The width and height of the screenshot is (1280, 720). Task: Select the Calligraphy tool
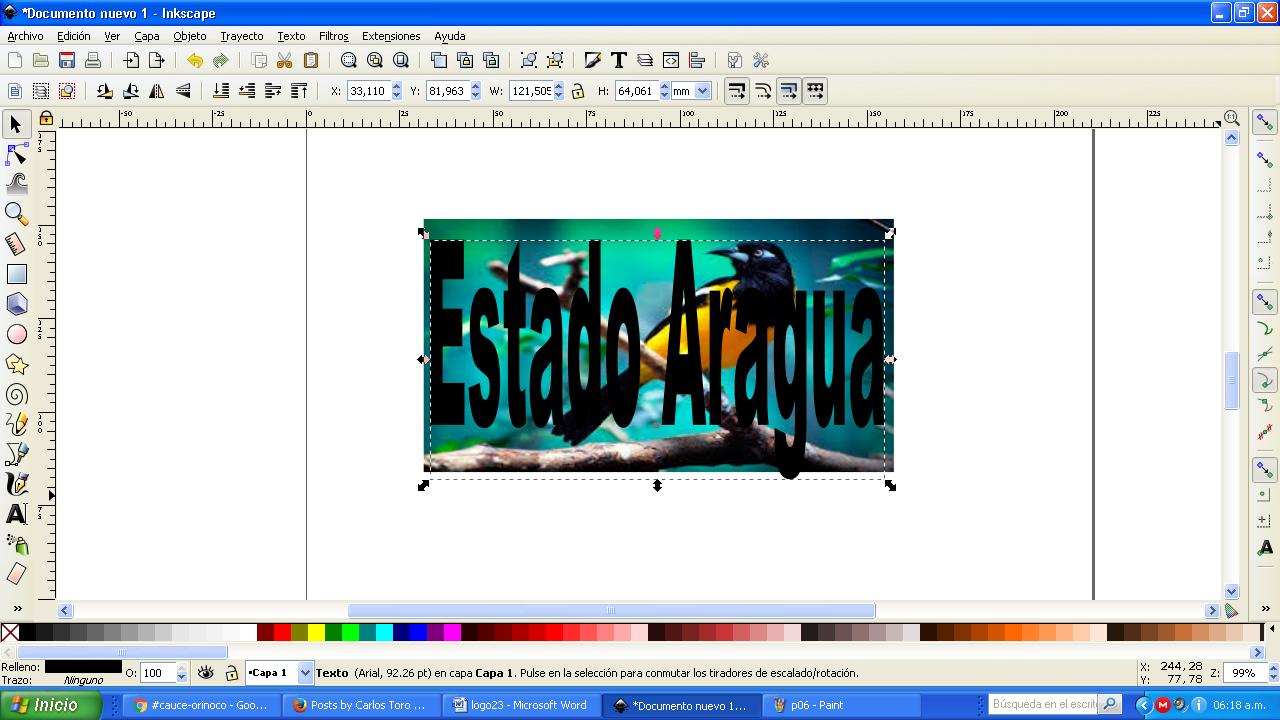tap(17, 484)
